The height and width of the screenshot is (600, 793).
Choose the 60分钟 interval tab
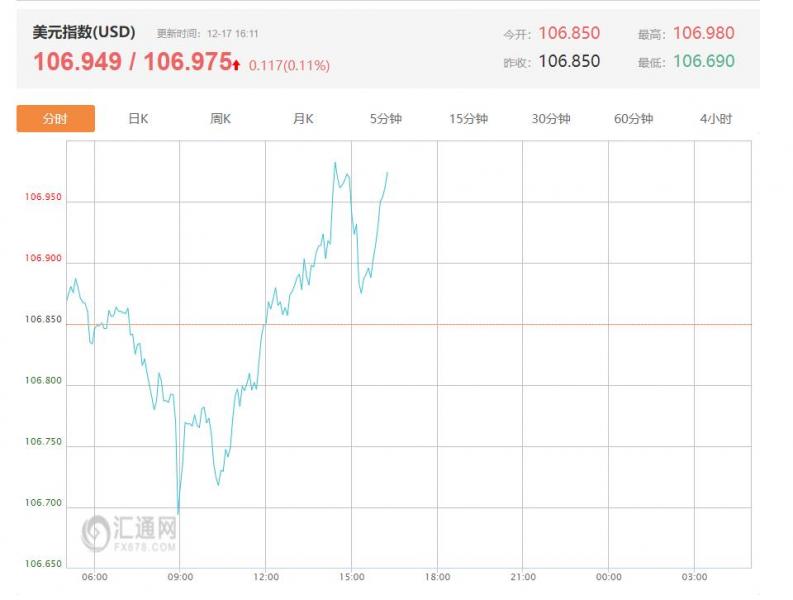tap(633, 119)
